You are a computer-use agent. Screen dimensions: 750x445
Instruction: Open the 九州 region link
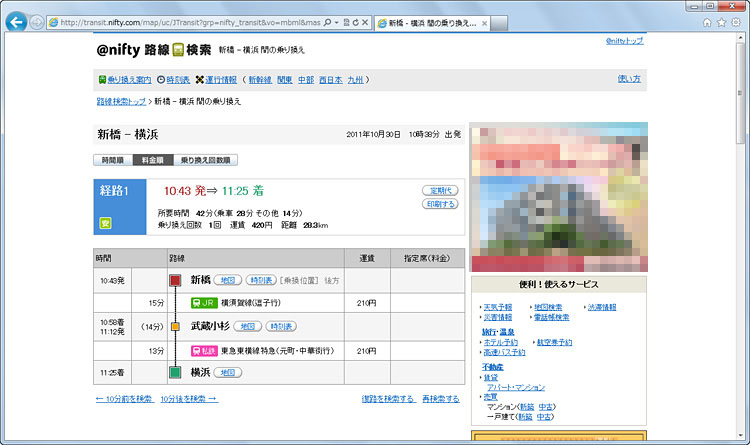[355, 80]
